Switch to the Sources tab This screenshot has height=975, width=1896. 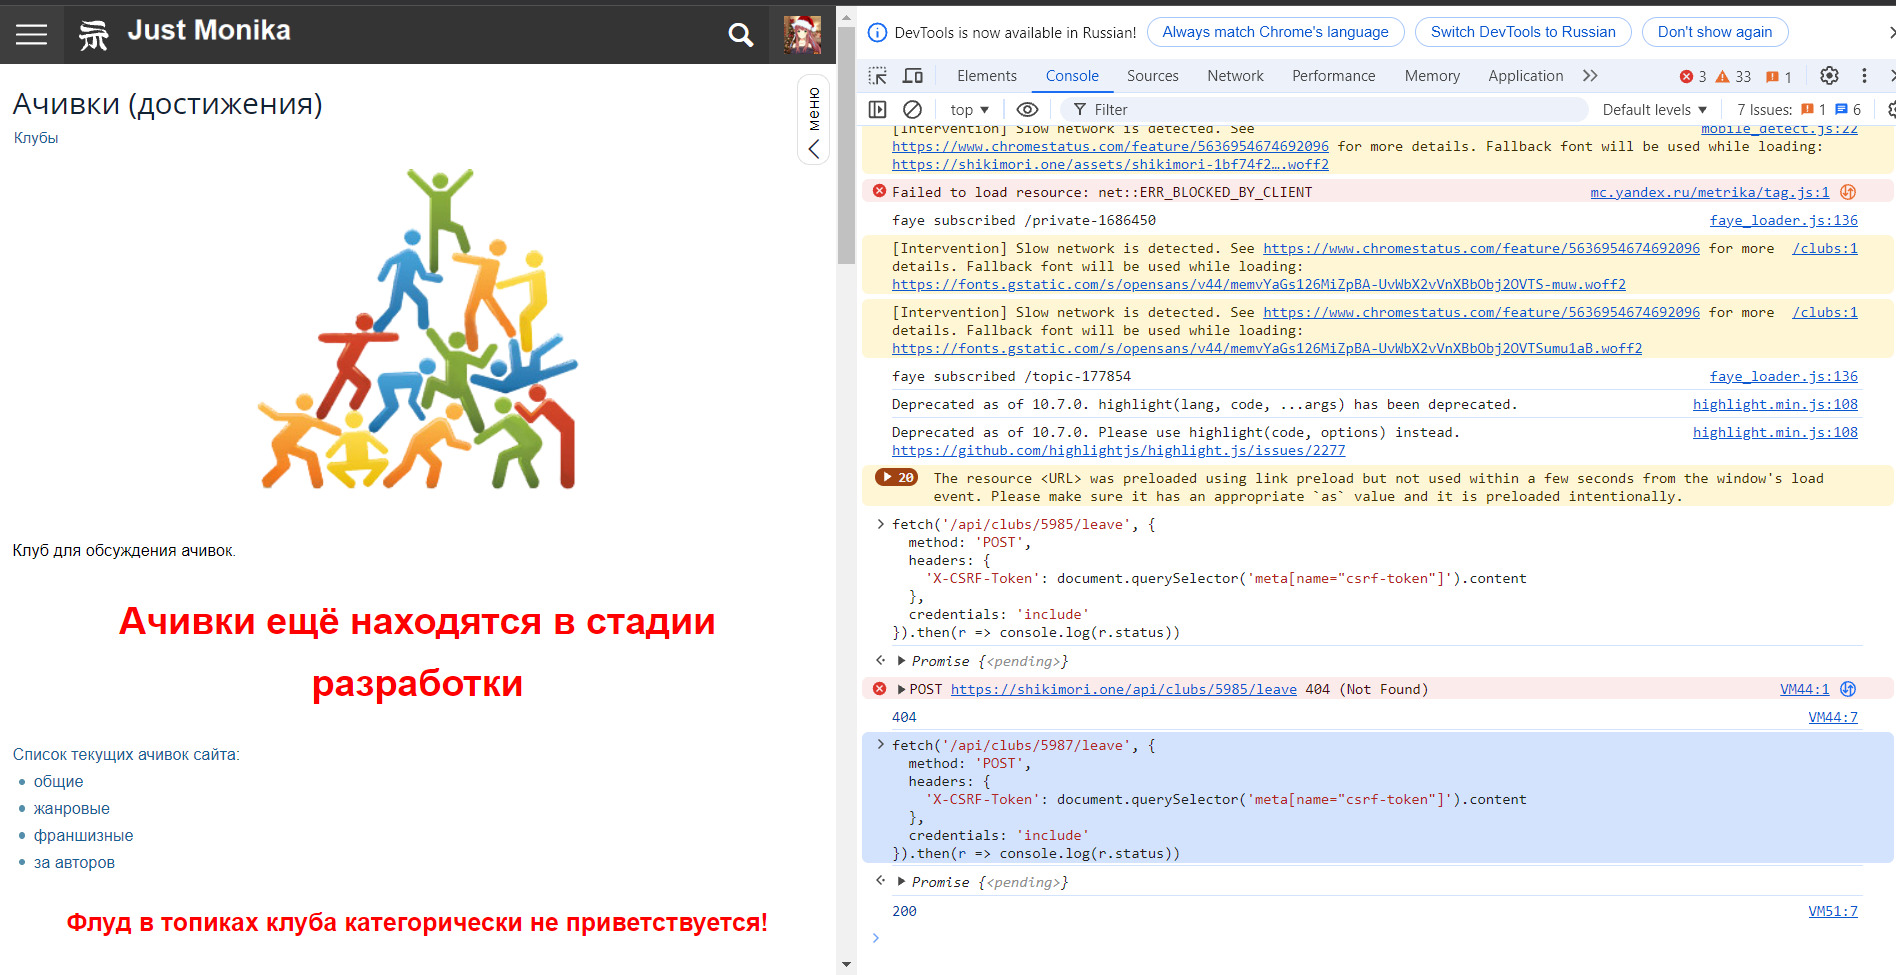(x=1152, y=76)
